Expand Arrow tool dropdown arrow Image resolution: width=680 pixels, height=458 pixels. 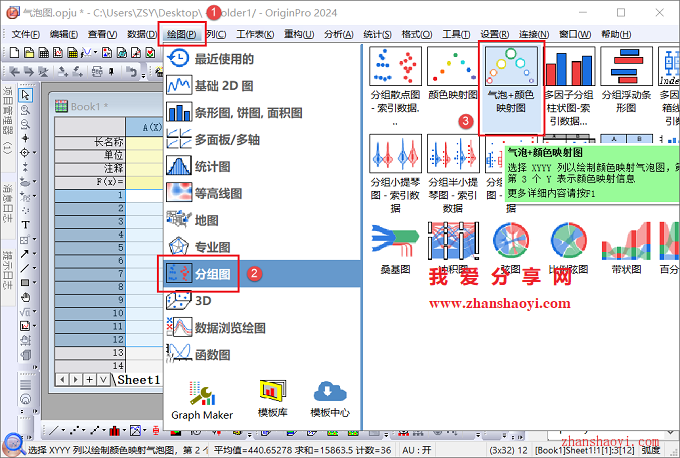click(34, 253)
